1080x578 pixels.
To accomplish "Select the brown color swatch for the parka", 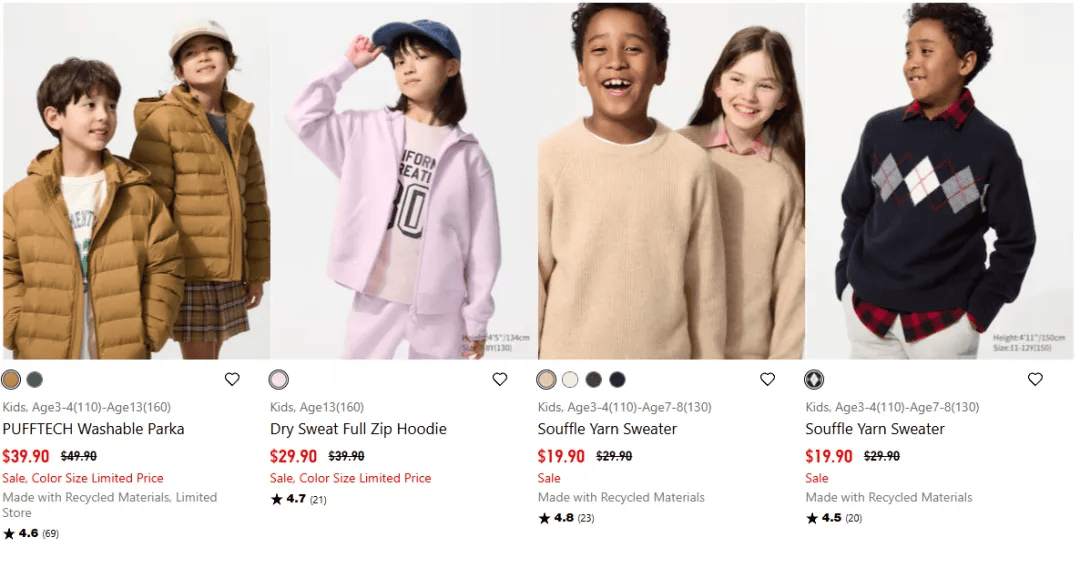I will coord(11,380).
